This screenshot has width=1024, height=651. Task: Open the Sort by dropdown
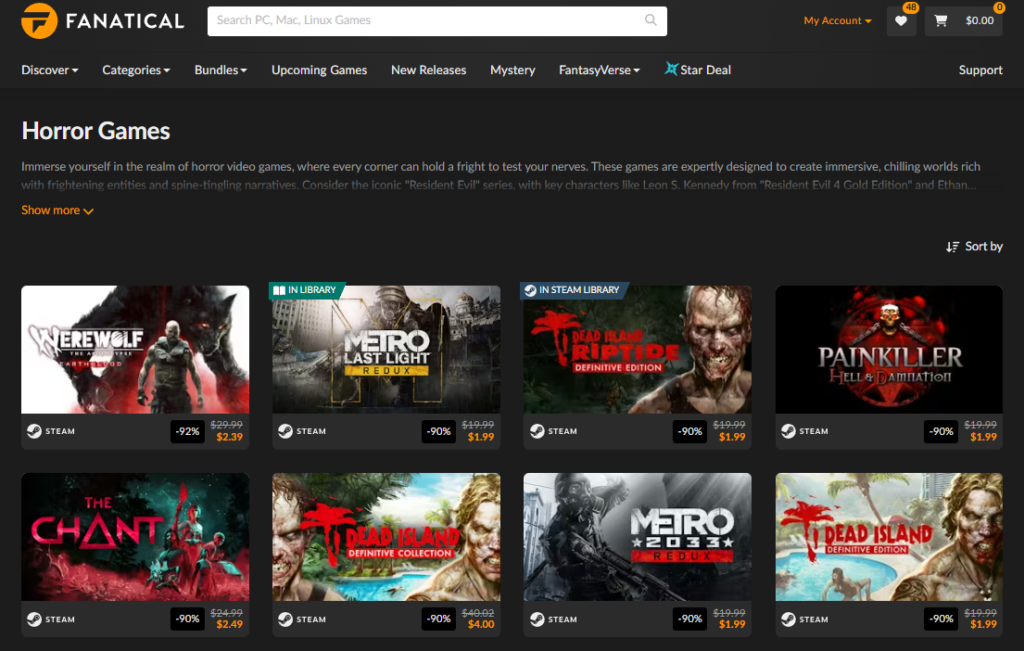[974, 247]
